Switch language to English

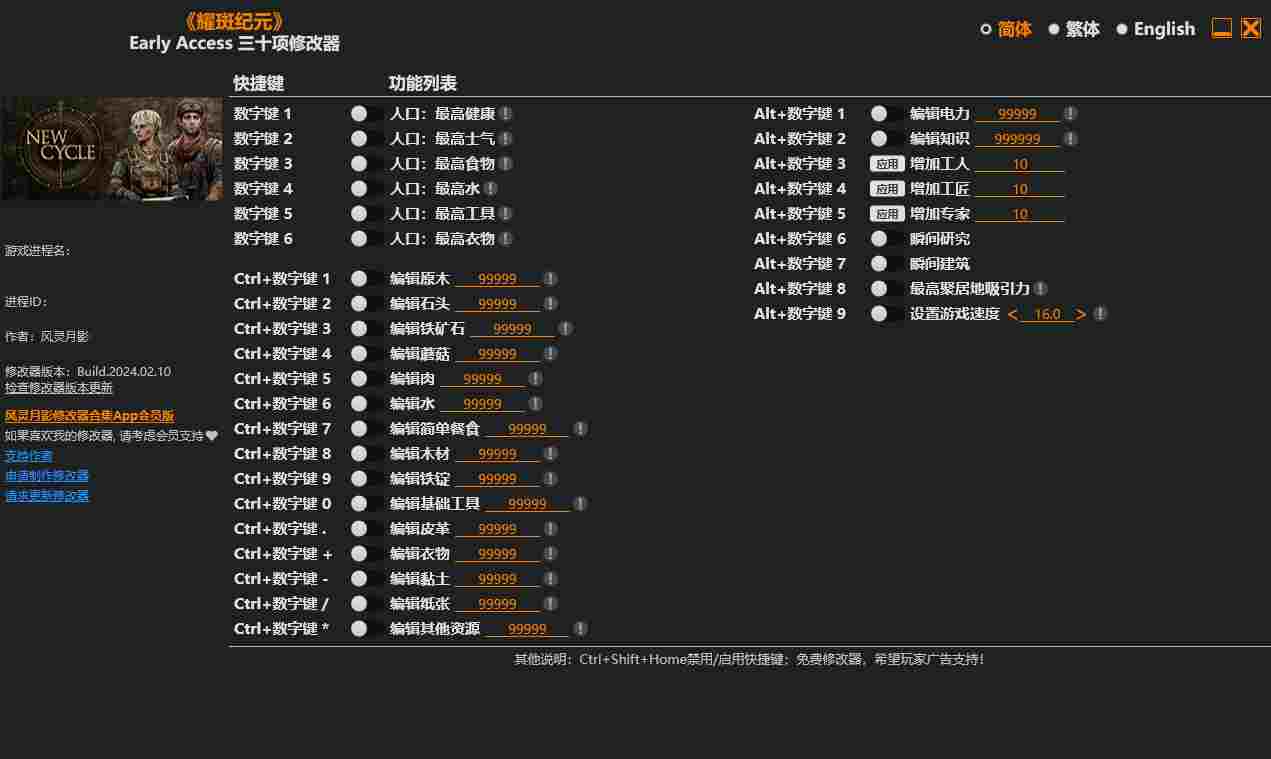pyautogui.click(x=1155, y=29)
